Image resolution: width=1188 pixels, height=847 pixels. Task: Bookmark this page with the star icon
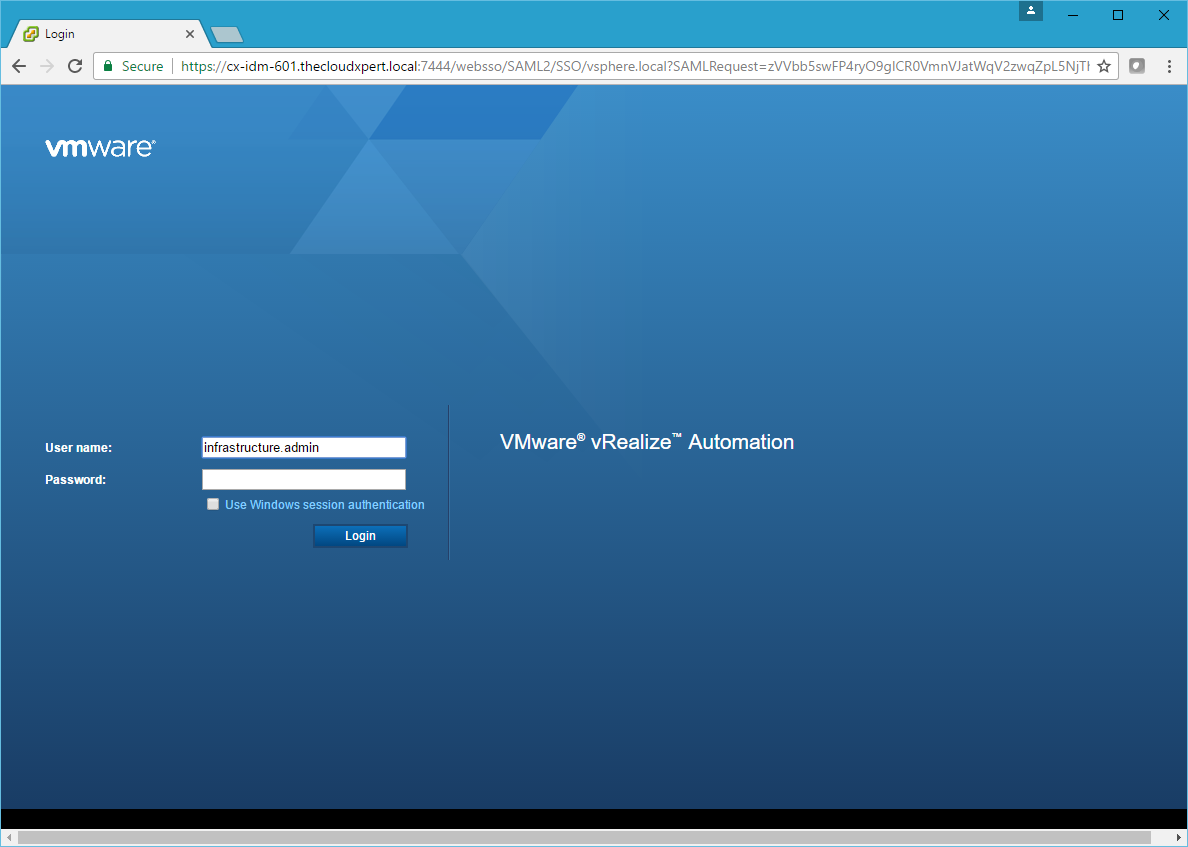[x=1104, y=66]
